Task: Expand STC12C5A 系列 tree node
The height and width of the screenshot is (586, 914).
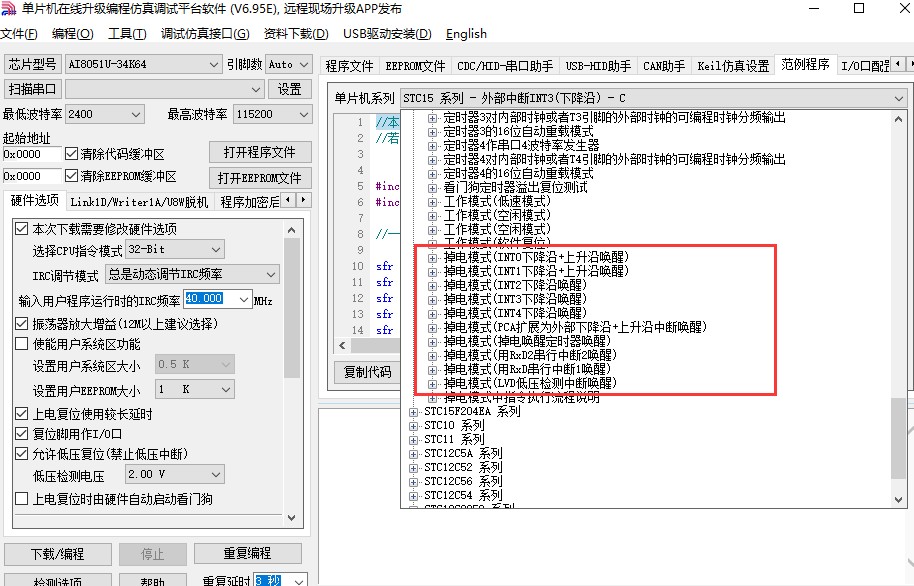Action: pos(413,454)
